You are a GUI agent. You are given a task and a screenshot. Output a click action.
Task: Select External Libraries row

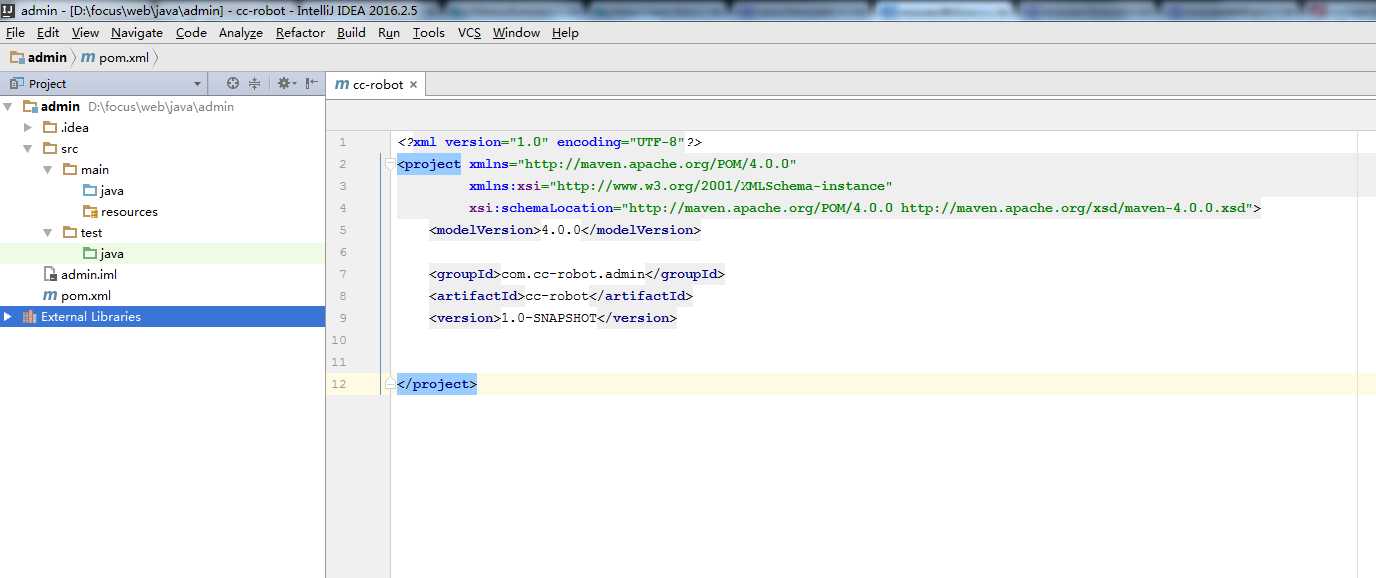(x=162, y=316)
